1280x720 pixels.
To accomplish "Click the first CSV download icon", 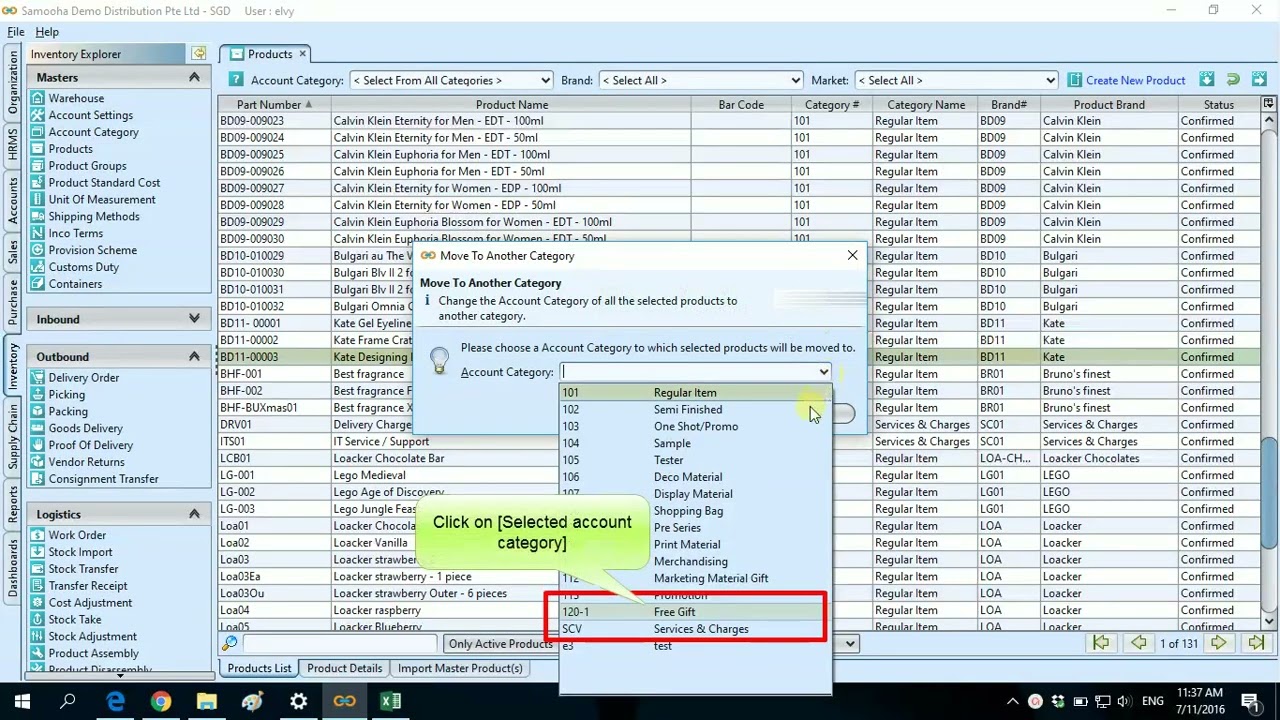I will click(1207, 80).
